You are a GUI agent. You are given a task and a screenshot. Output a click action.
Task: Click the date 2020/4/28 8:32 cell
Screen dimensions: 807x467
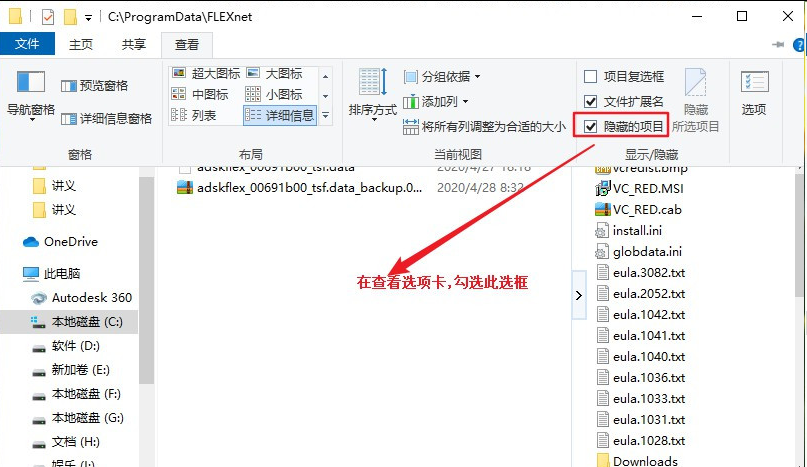pyautogui.click(x=480, y=188)
